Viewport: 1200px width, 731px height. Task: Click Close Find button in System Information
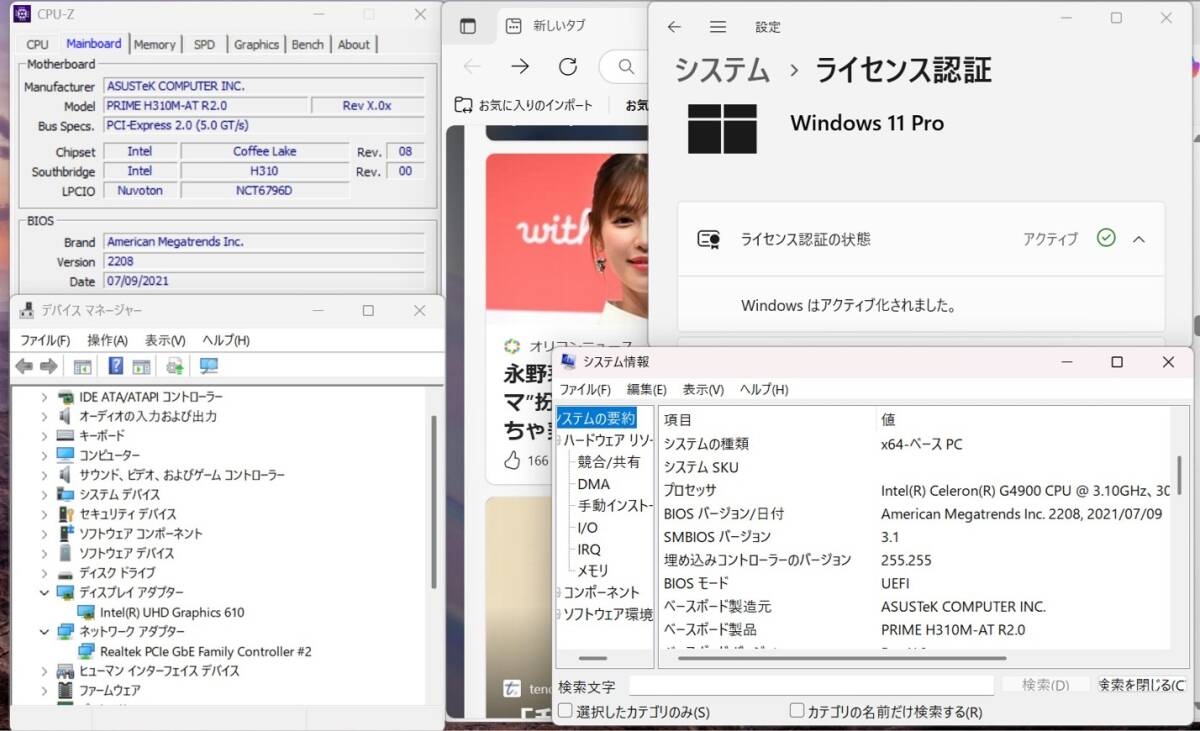1142,685
